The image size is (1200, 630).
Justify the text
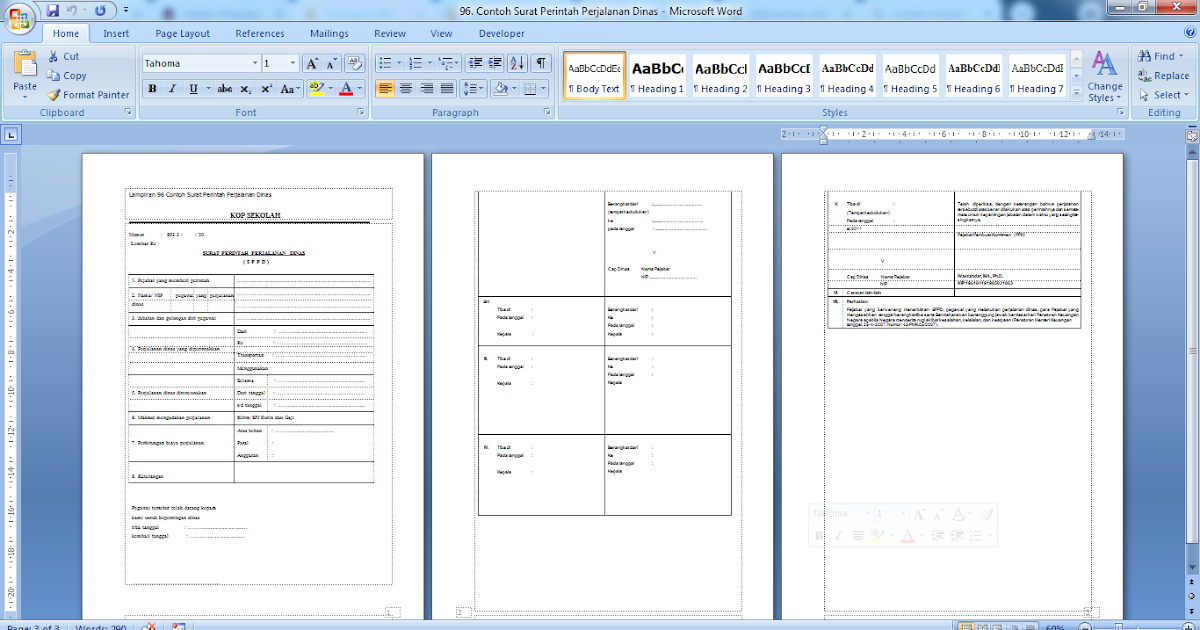[x=448, y=88]
